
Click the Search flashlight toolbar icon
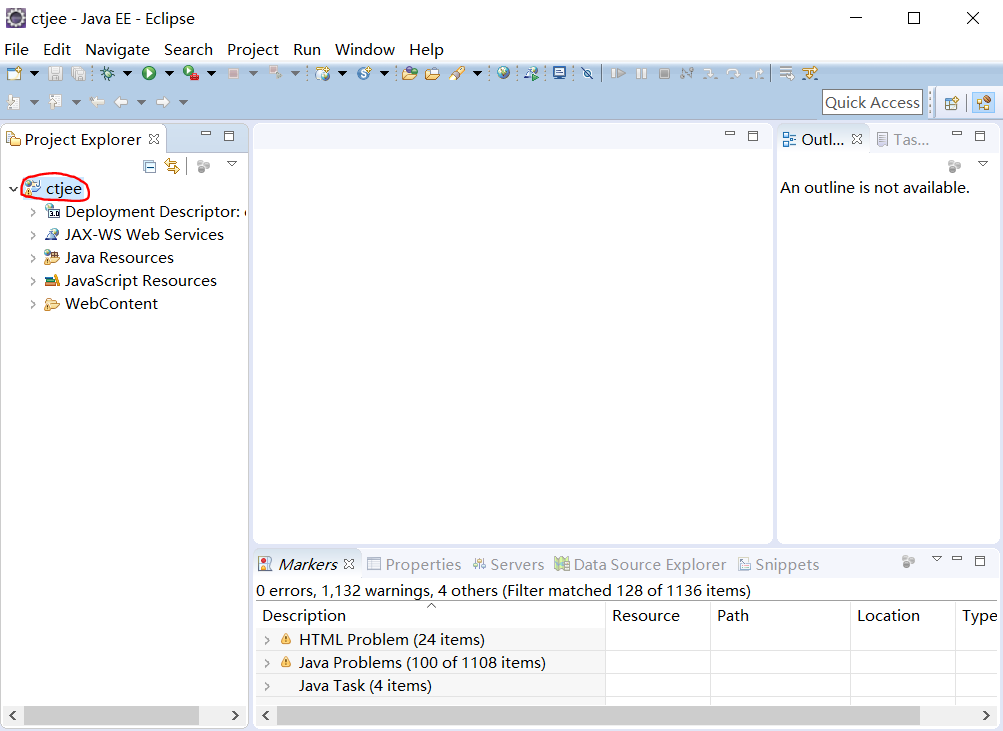(457, 74)
